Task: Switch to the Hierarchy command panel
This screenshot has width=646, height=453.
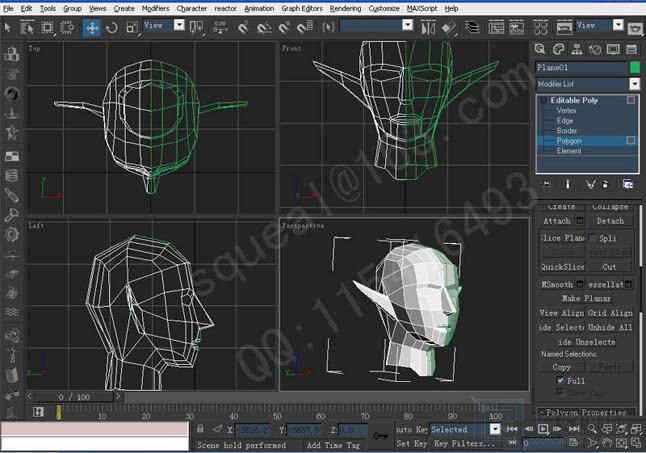Action: [x=577, y=49]
